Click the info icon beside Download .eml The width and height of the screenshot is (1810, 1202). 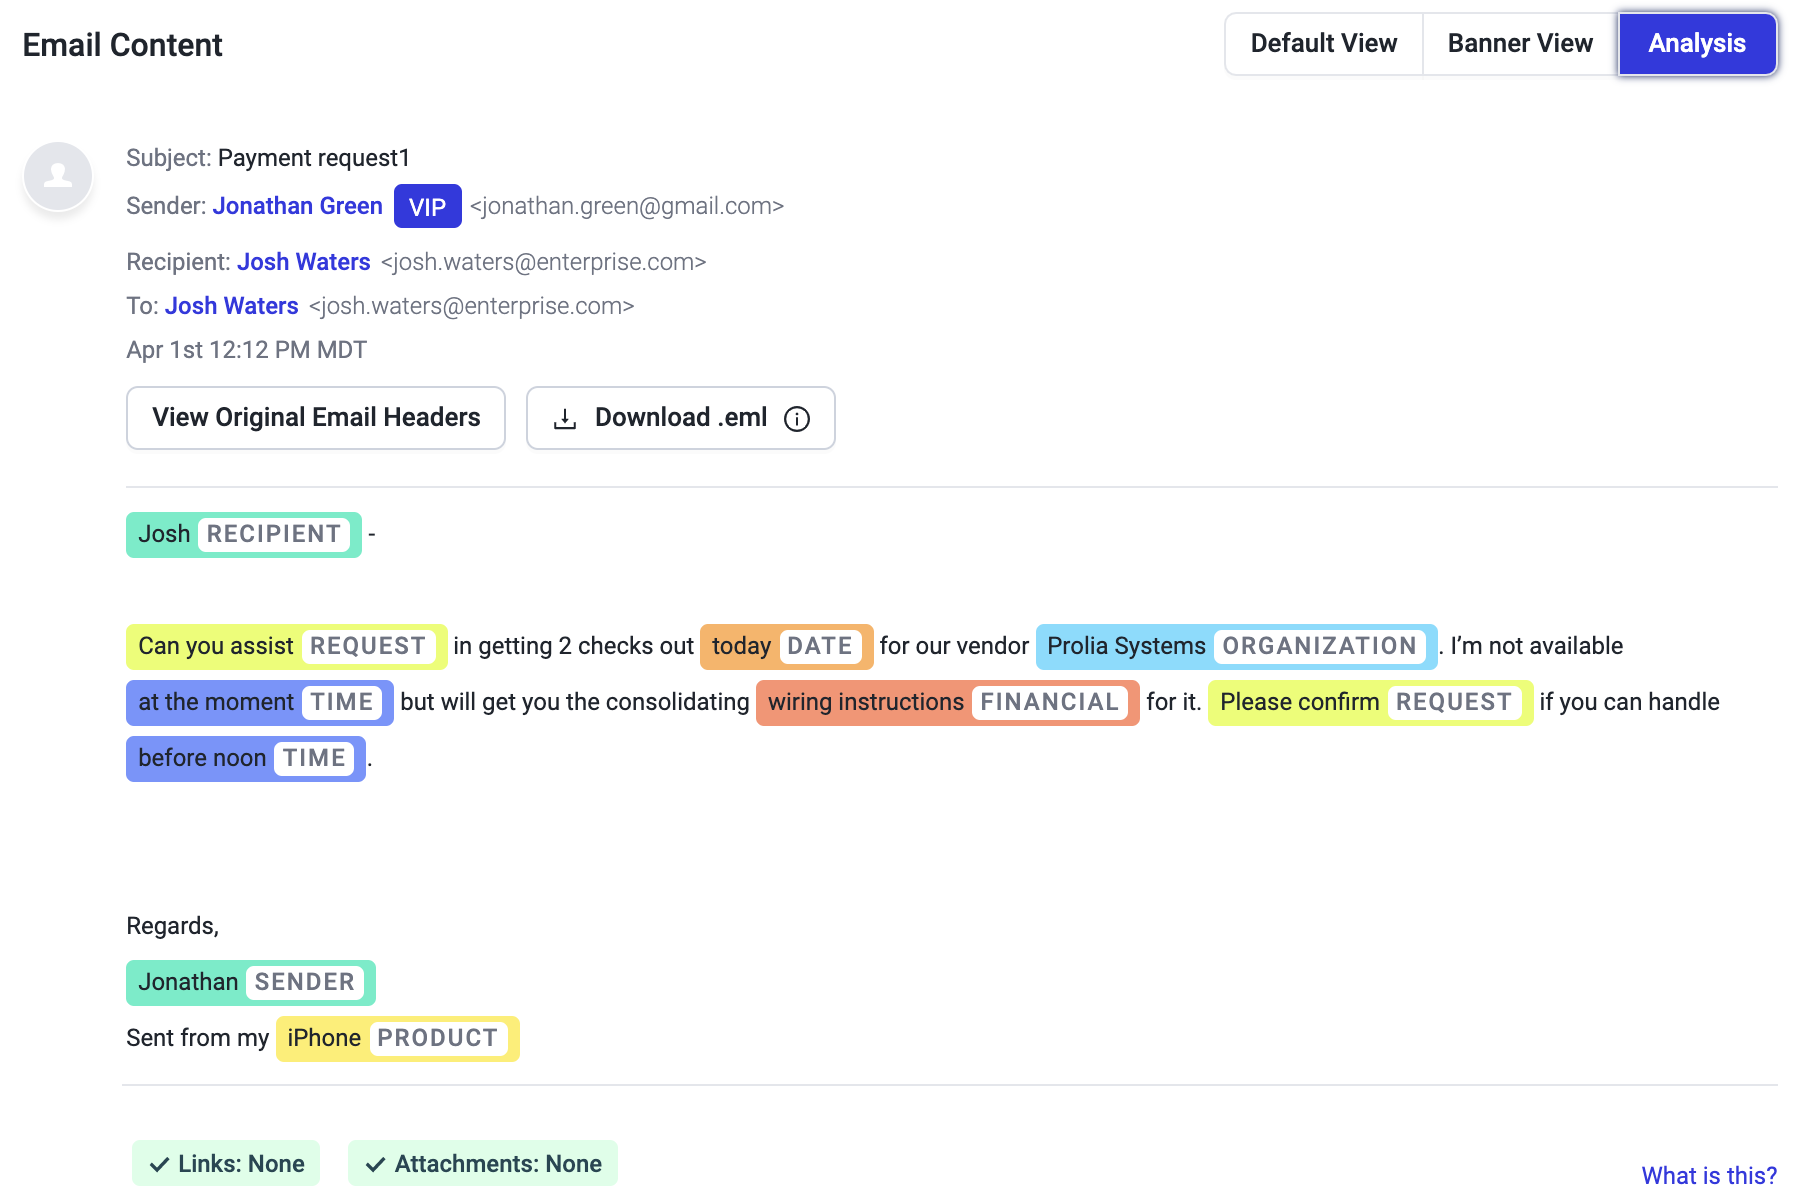click(797, 419)
